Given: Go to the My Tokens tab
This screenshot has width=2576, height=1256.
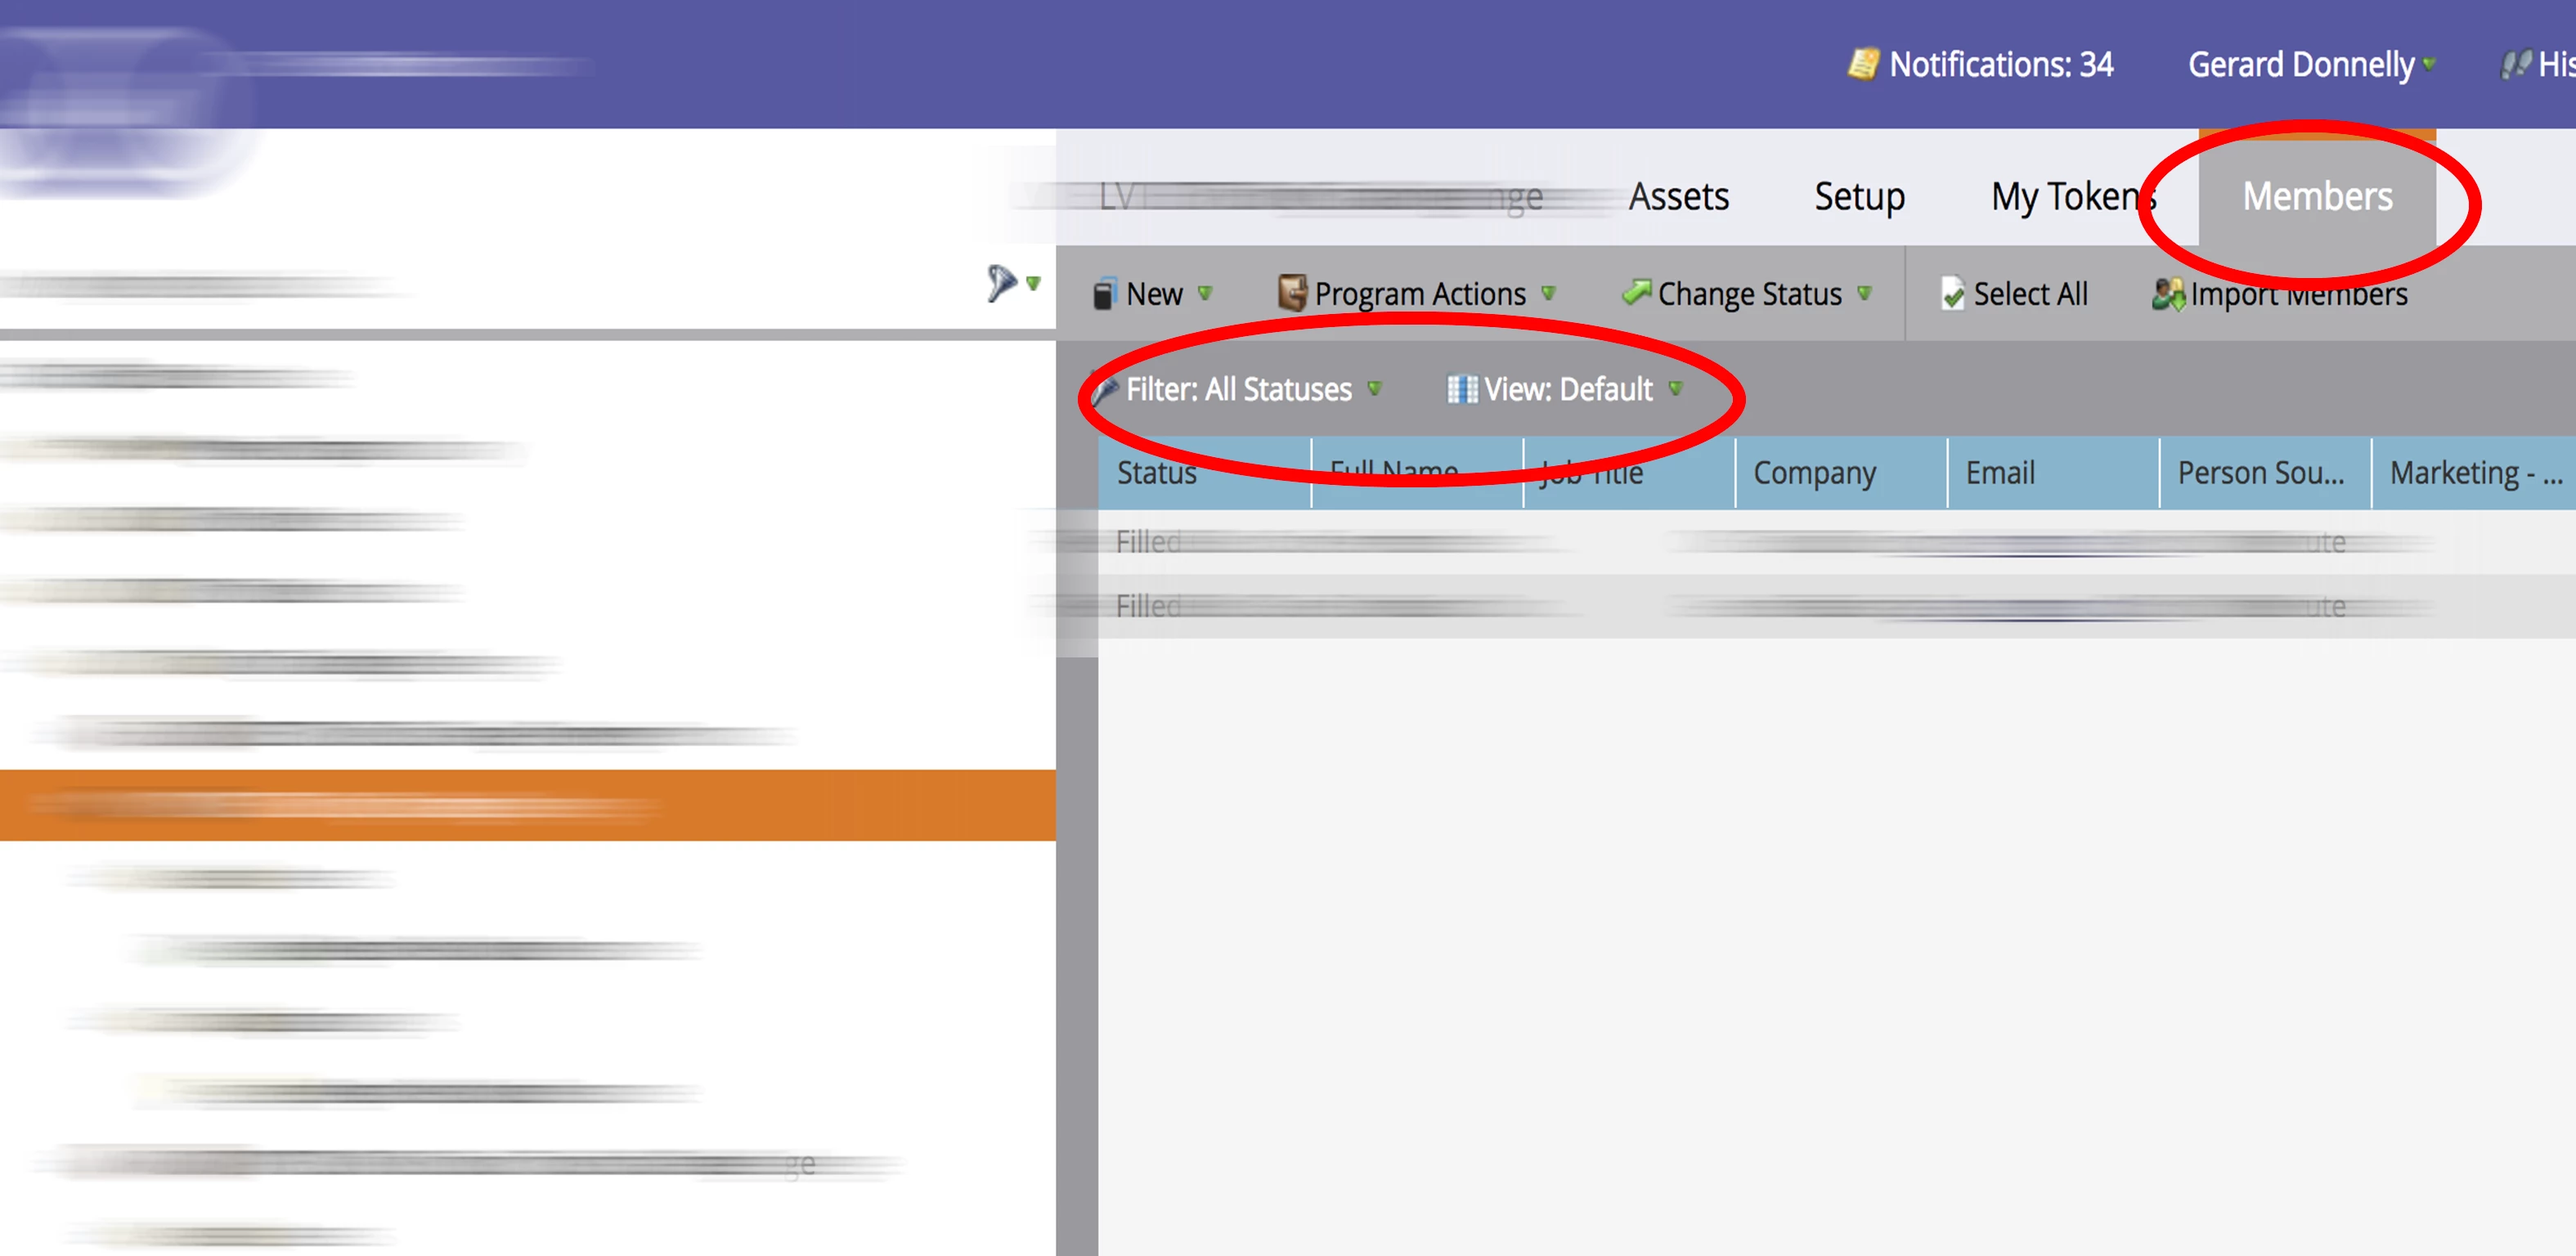Looking at the screenshot, I should pyautogui.click(x=2072, y=197).
